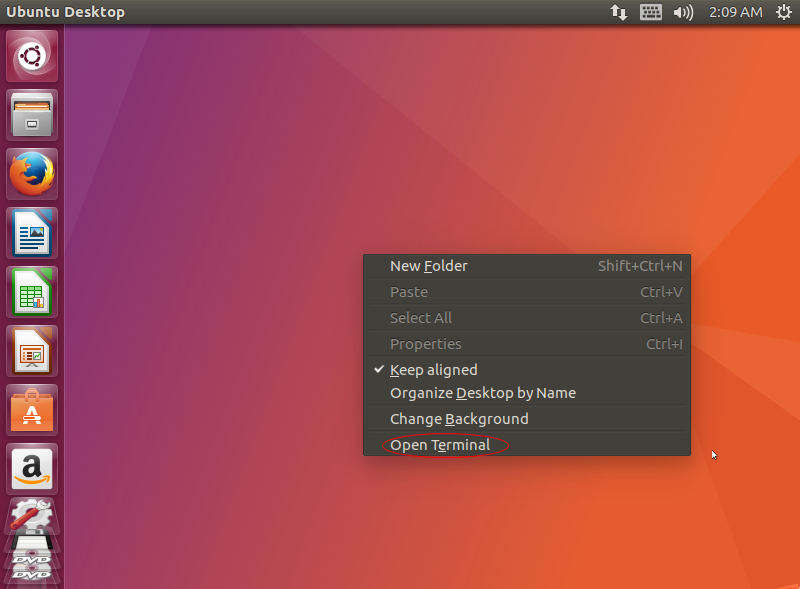Click the Ubuntu Desktop title text
The image size is (800, 589).
pyautogui.click(x=65, y=12)
